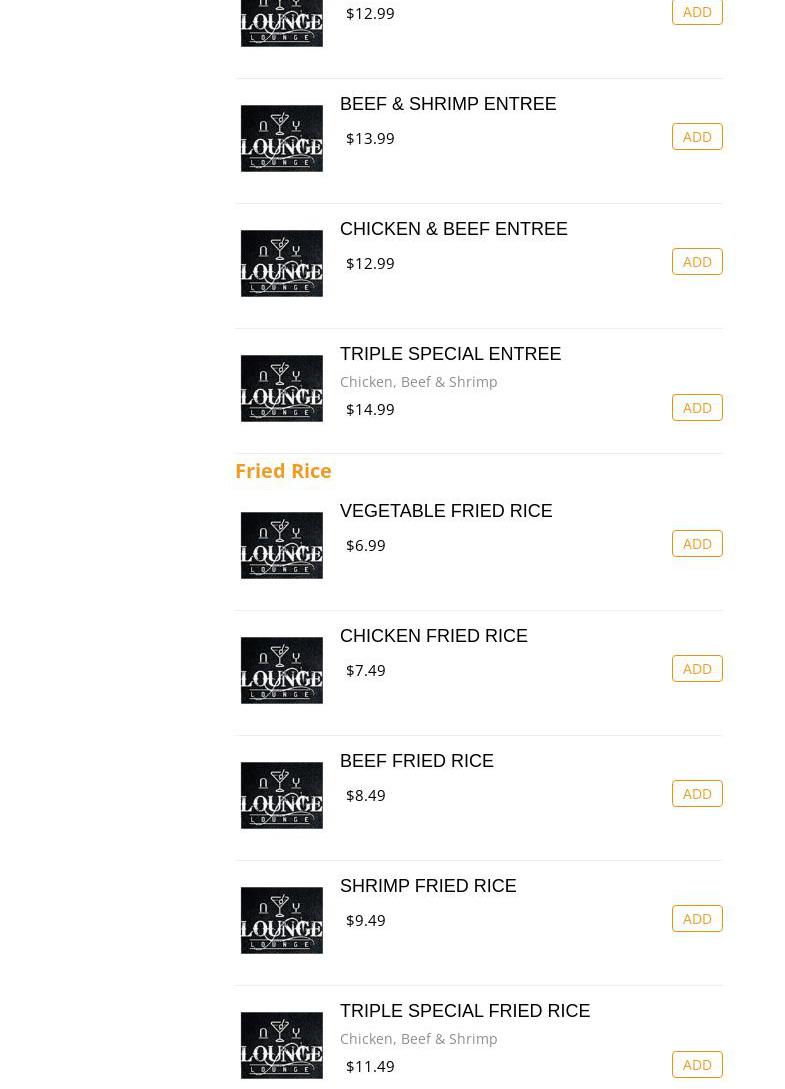Add Triple Special Entree to order
Image resolution: width=785 pixels, height=1089 pixels.
(x=697, y=408)
